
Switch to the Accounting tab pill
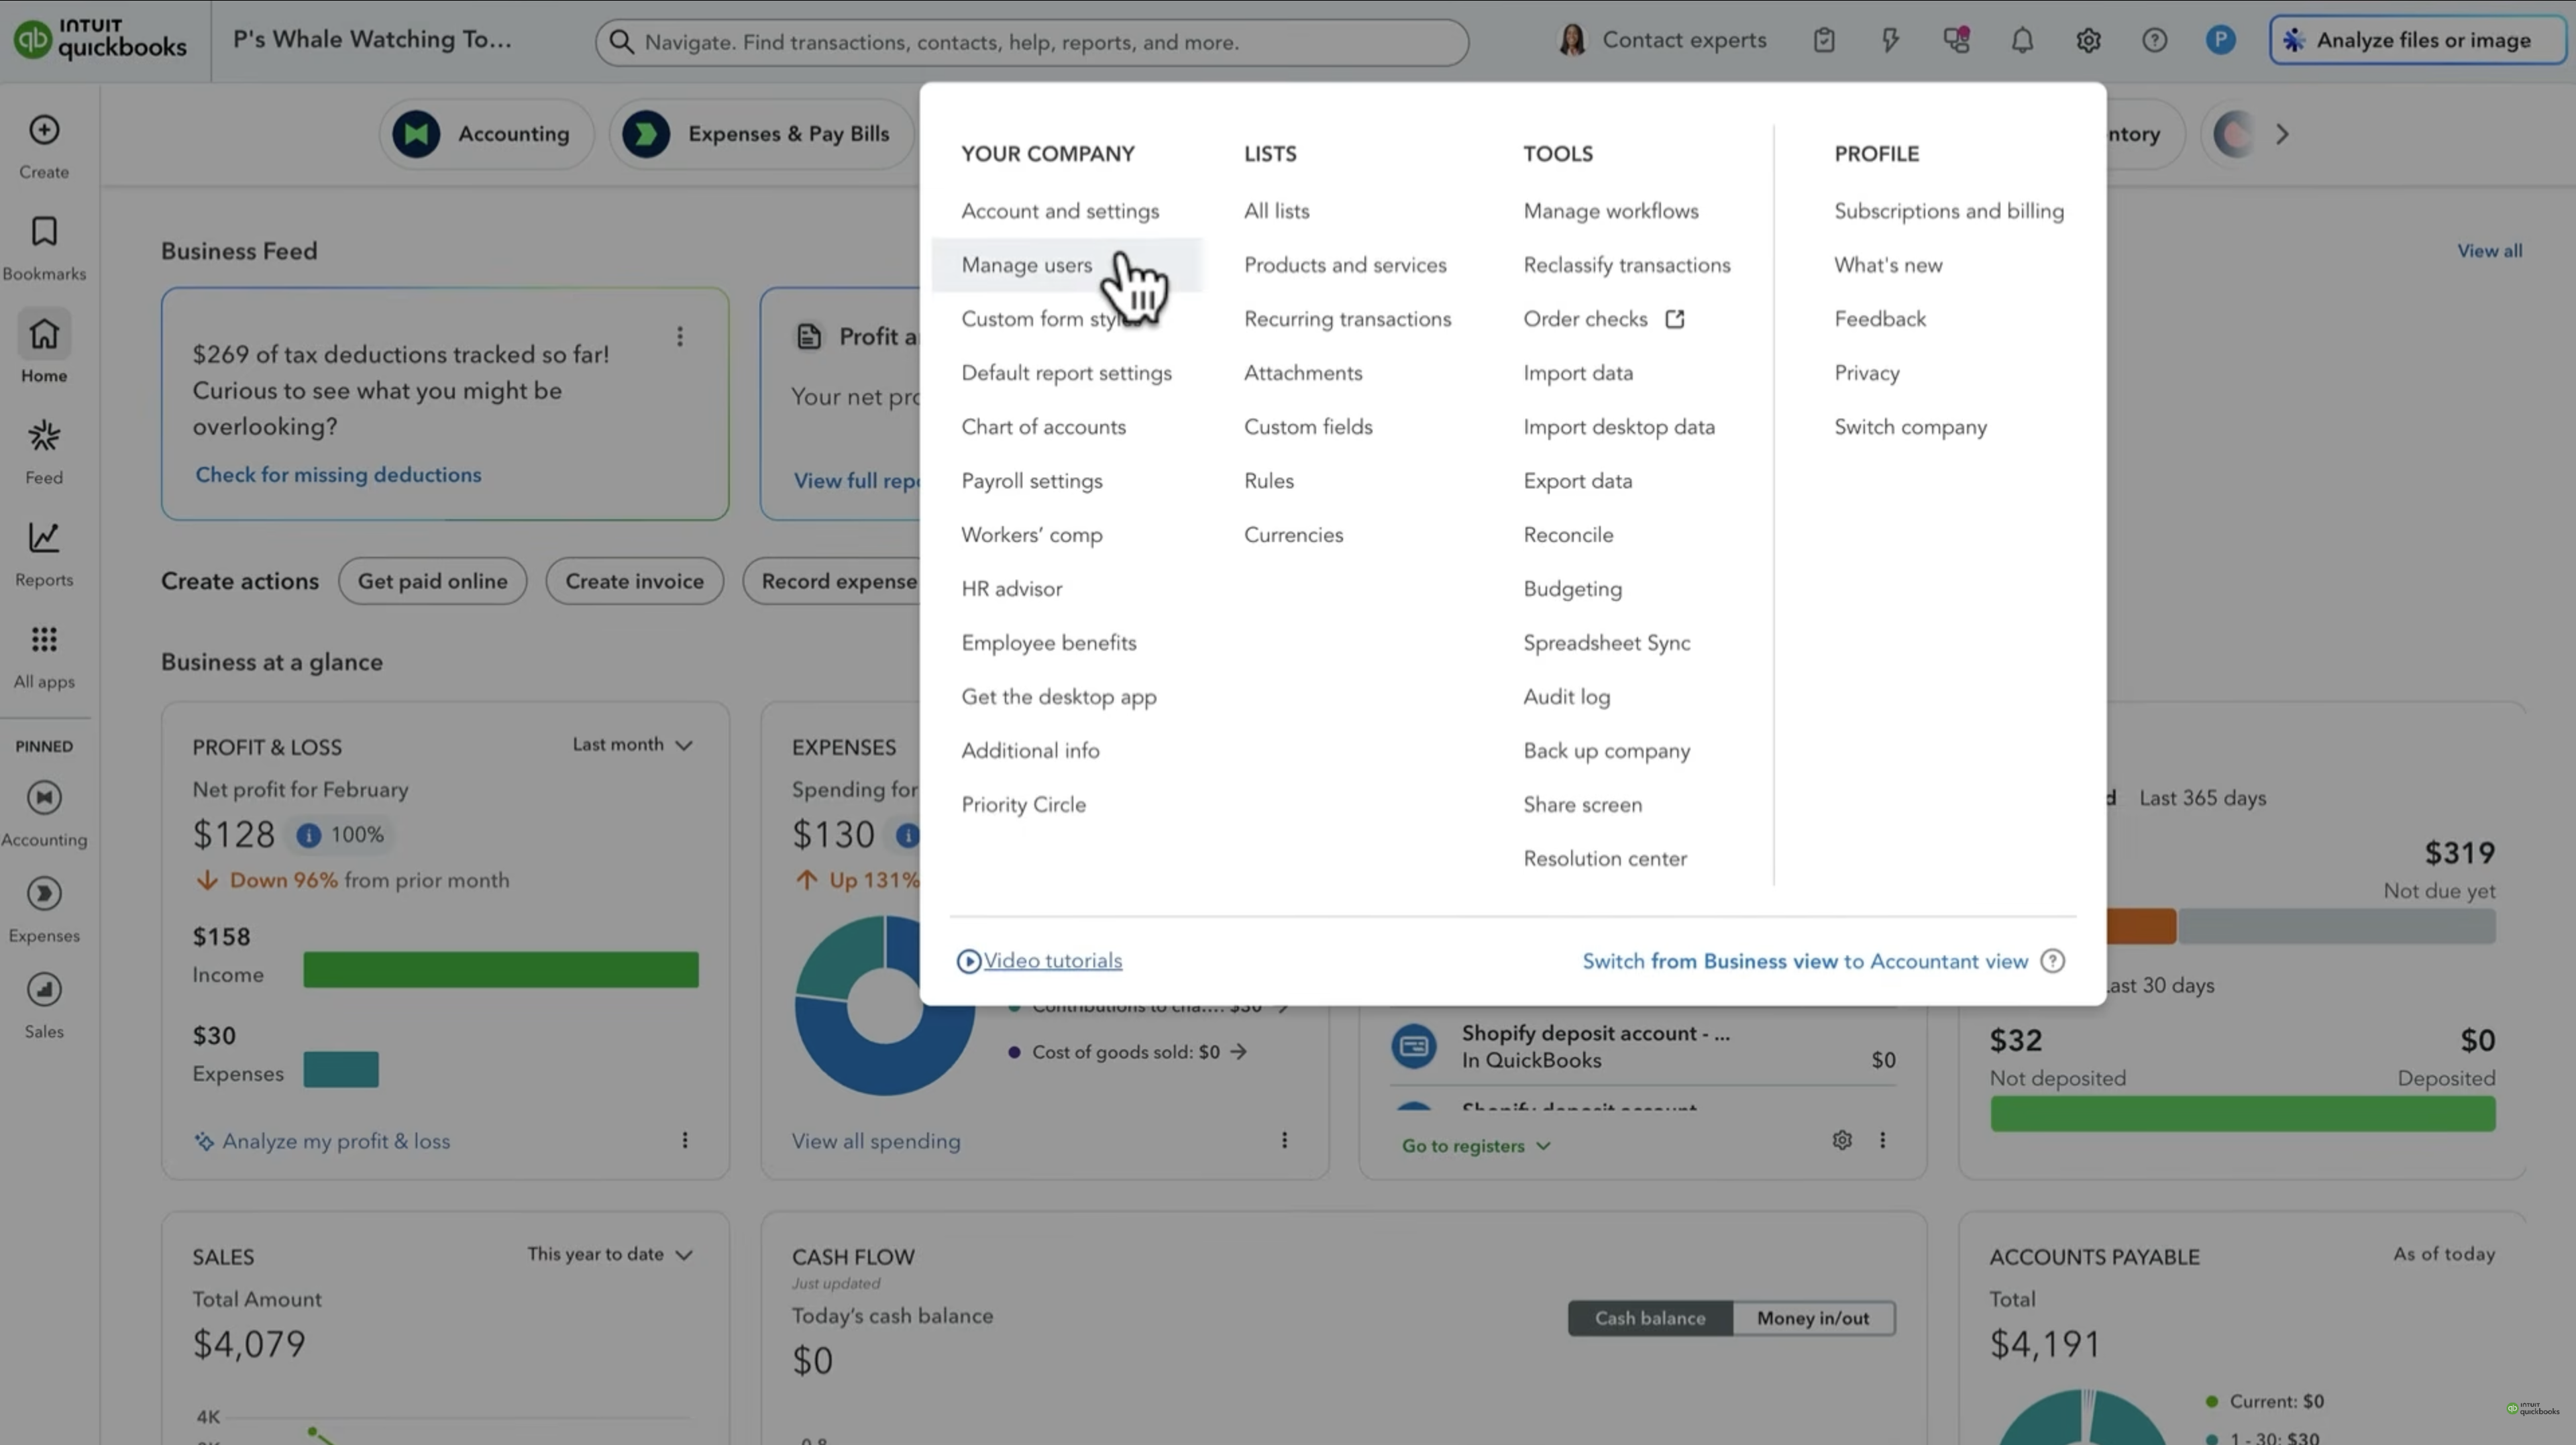coord(487,134)
